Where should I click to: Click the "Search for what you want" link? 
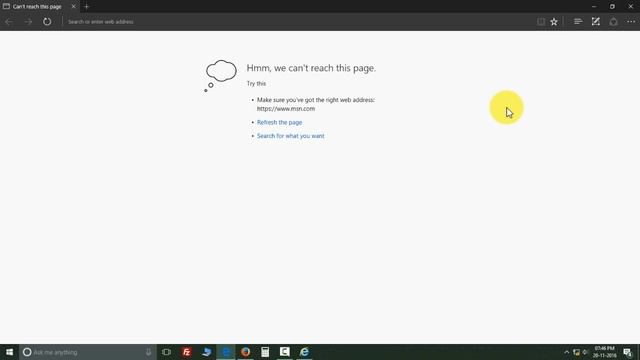[x=291, y=136]
